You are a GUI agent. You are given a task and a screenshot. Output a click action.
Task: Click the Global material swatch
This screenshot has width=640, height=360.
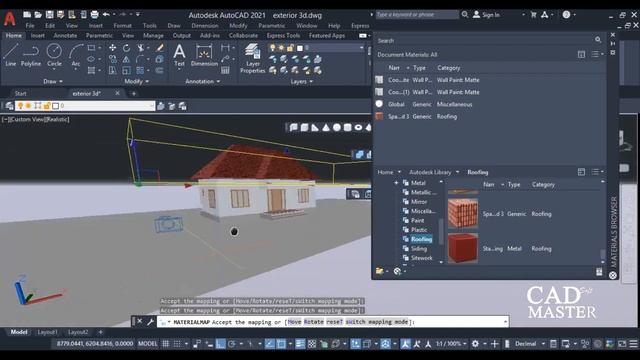click(x=379, y=104)
